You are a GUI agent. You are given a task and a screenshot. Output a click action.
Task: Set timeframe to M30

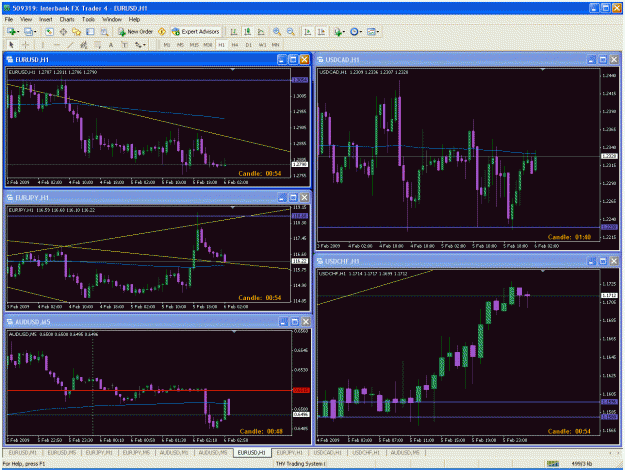(208, 45)
